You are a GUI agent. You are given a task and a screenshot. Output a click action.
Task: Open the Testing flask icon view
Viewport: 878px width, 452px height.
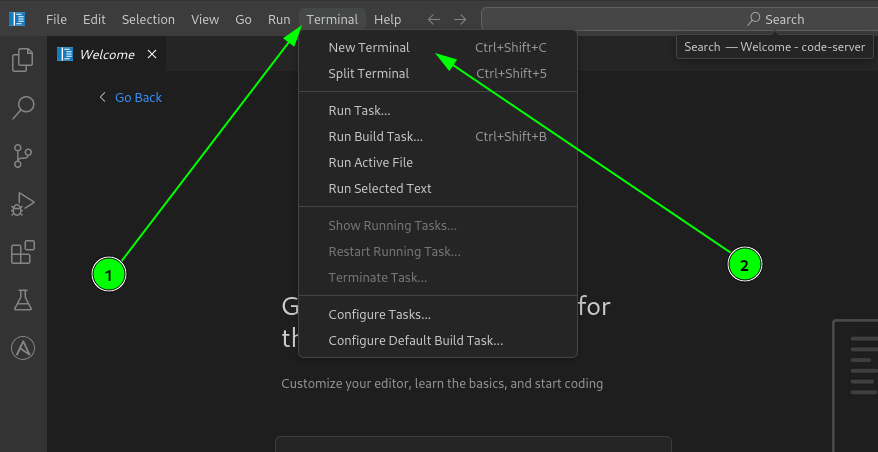23,300
